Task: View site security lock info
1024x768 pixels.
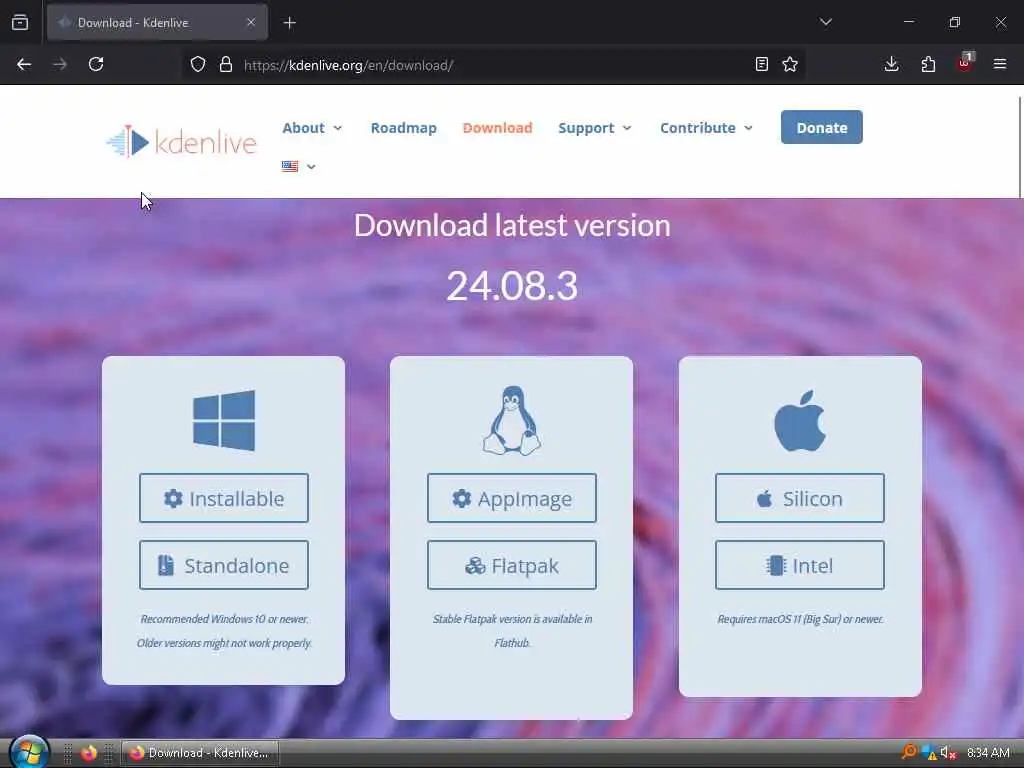Action: 226,64
